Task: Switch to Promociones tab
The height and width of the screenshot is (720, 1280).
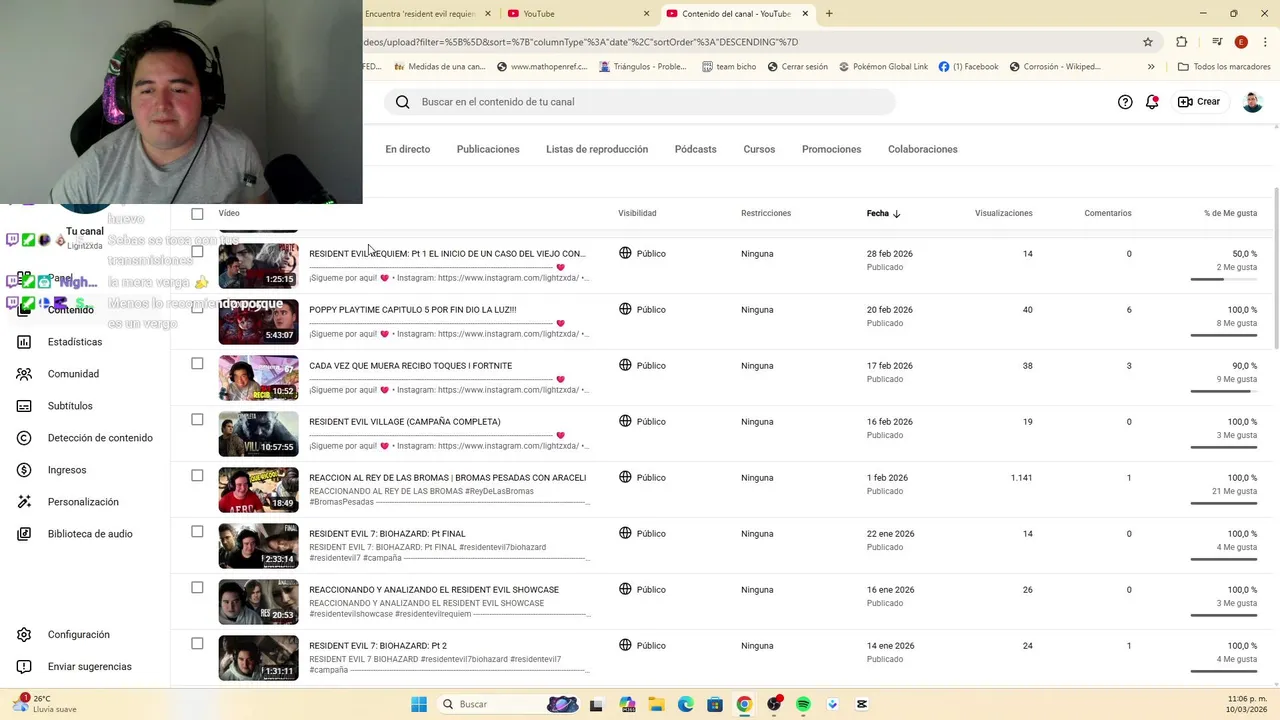Action: [831, 149]
